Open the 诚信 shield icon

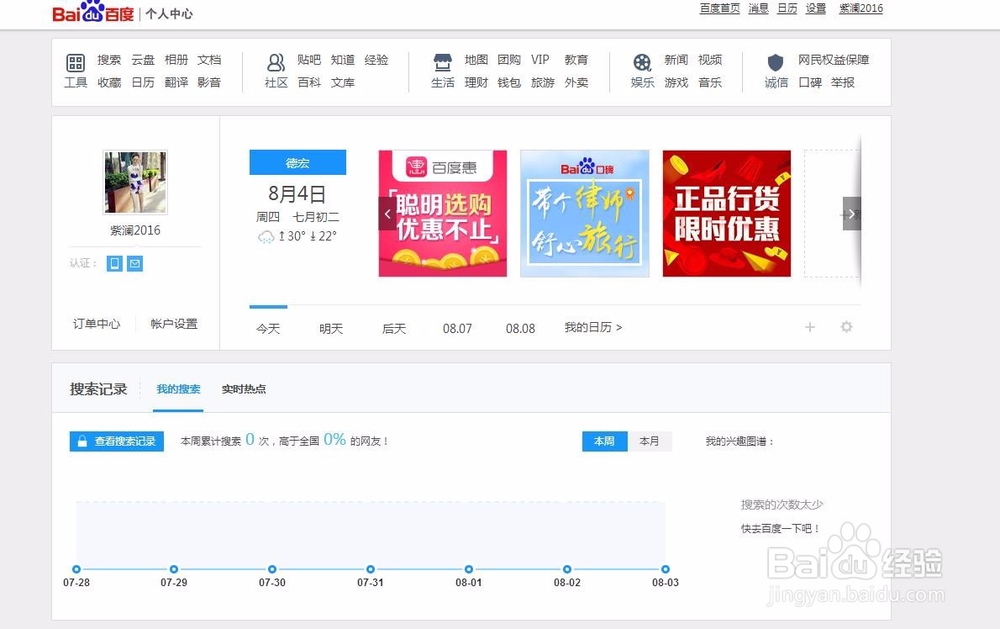776,63
